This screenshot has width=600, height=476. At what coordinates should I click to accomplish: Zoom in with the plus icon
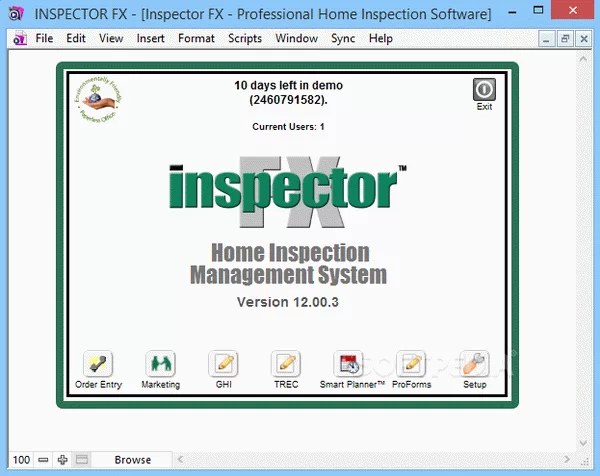pyautogui.click(x=62, y=460)
